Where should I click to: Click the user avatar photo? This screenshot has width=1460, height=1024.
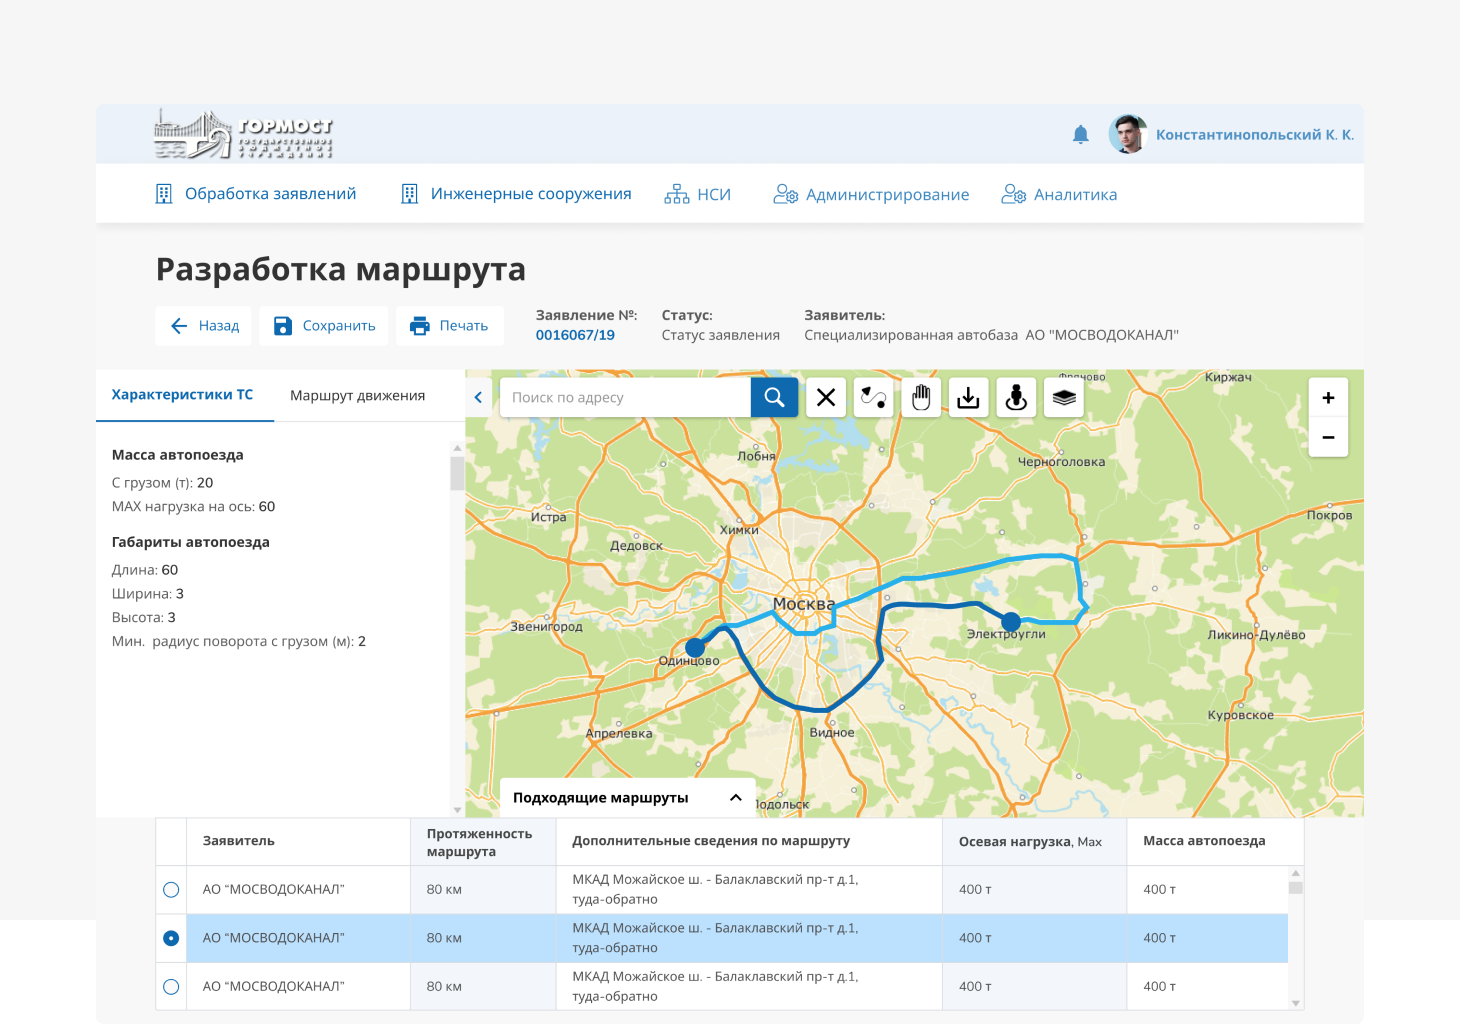tap(1128, 134)
